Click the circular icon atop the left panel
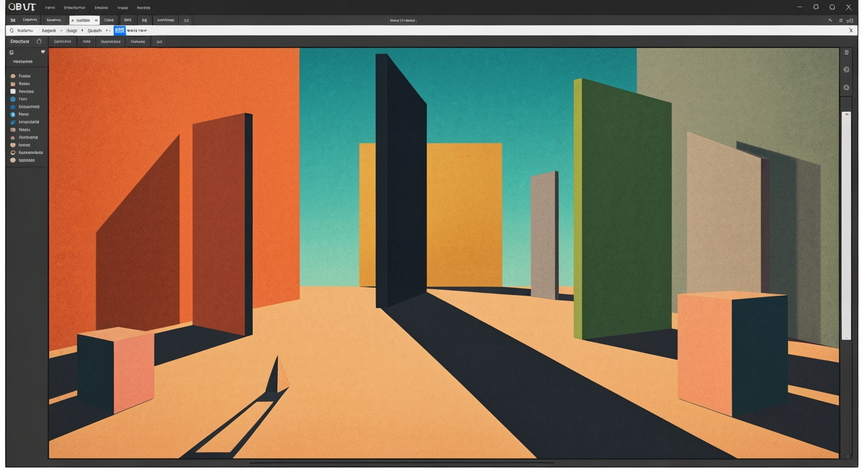 click(x=12, y=52)
